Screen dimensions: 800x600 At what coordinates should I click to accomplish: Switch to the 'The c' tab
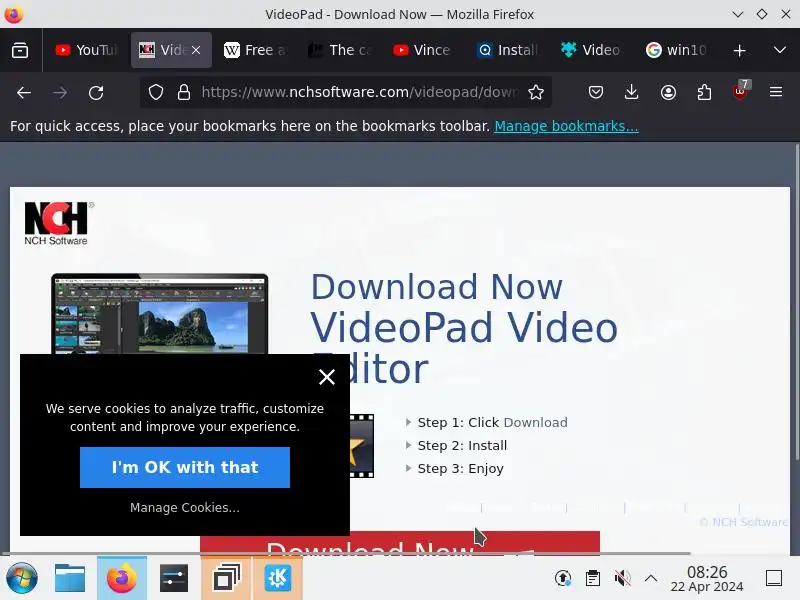[339, 50]
